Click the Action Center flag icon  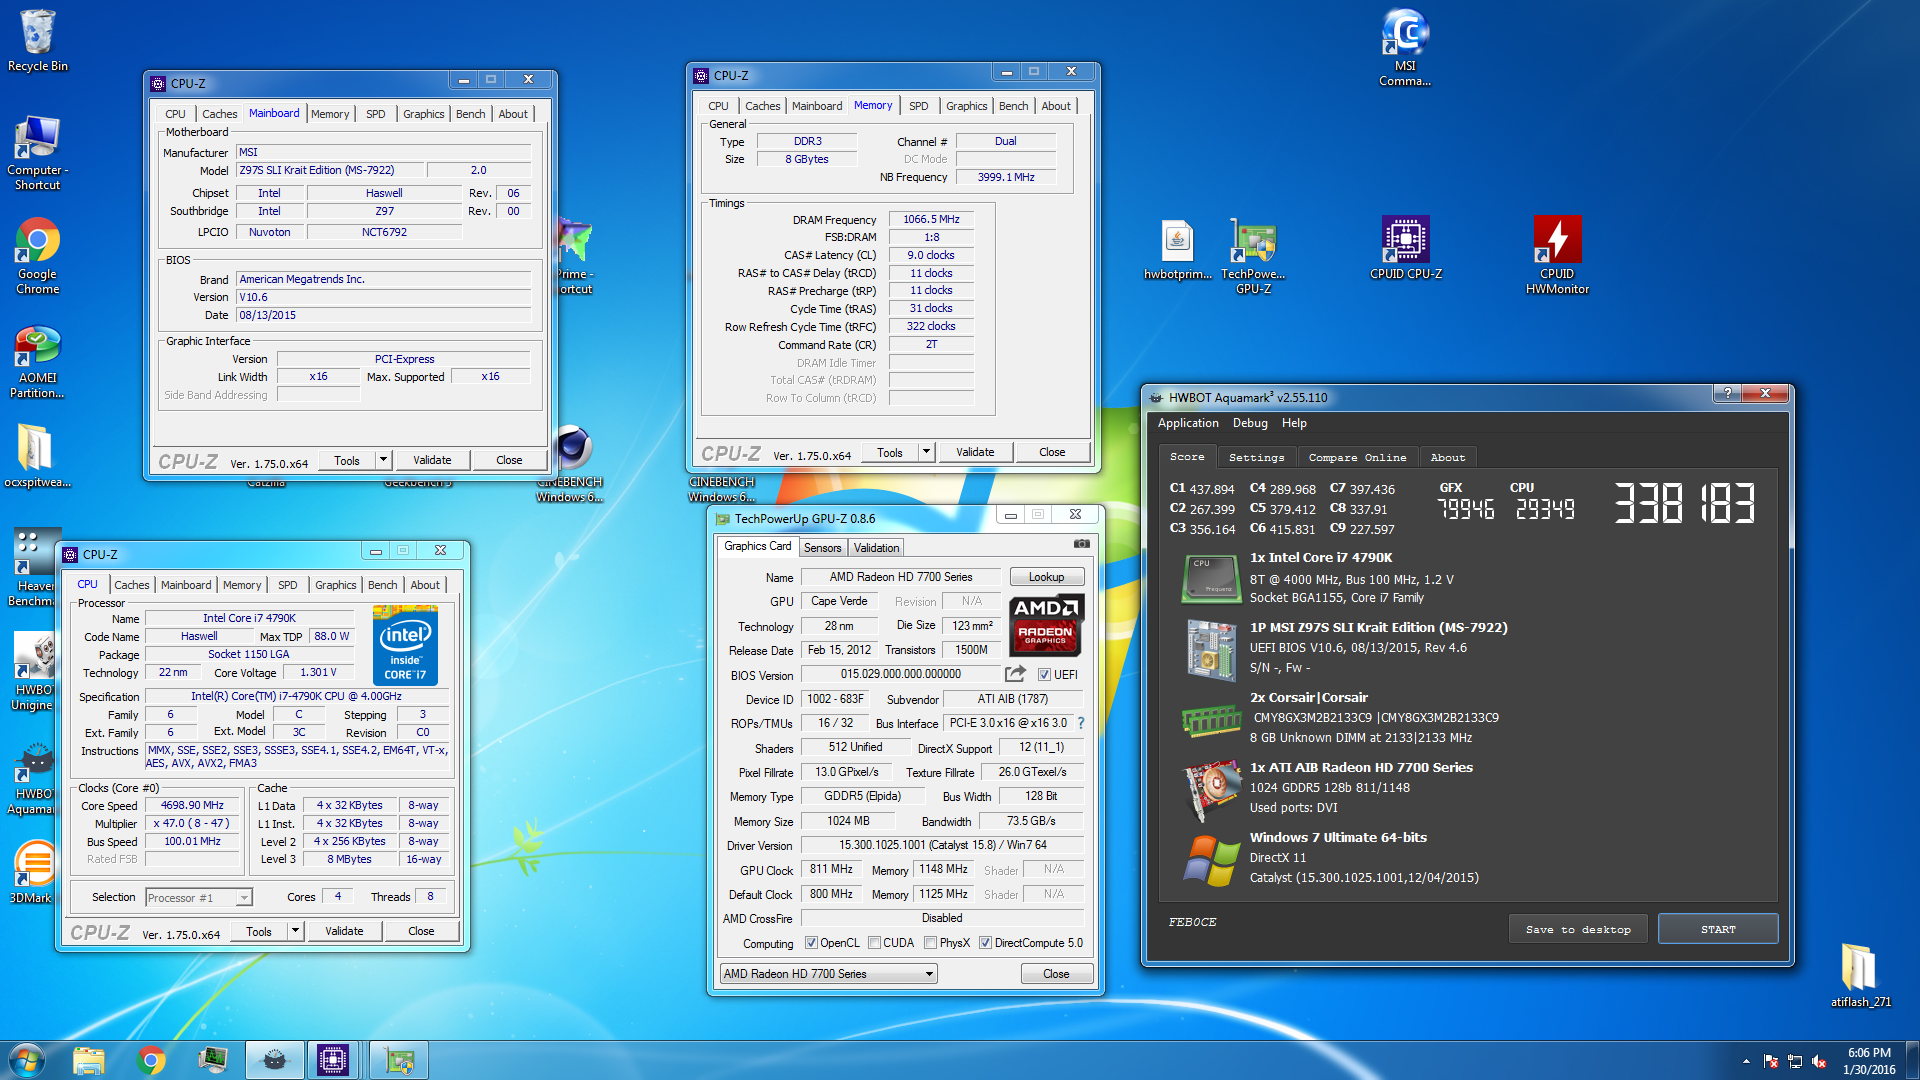point(1771,1062)
